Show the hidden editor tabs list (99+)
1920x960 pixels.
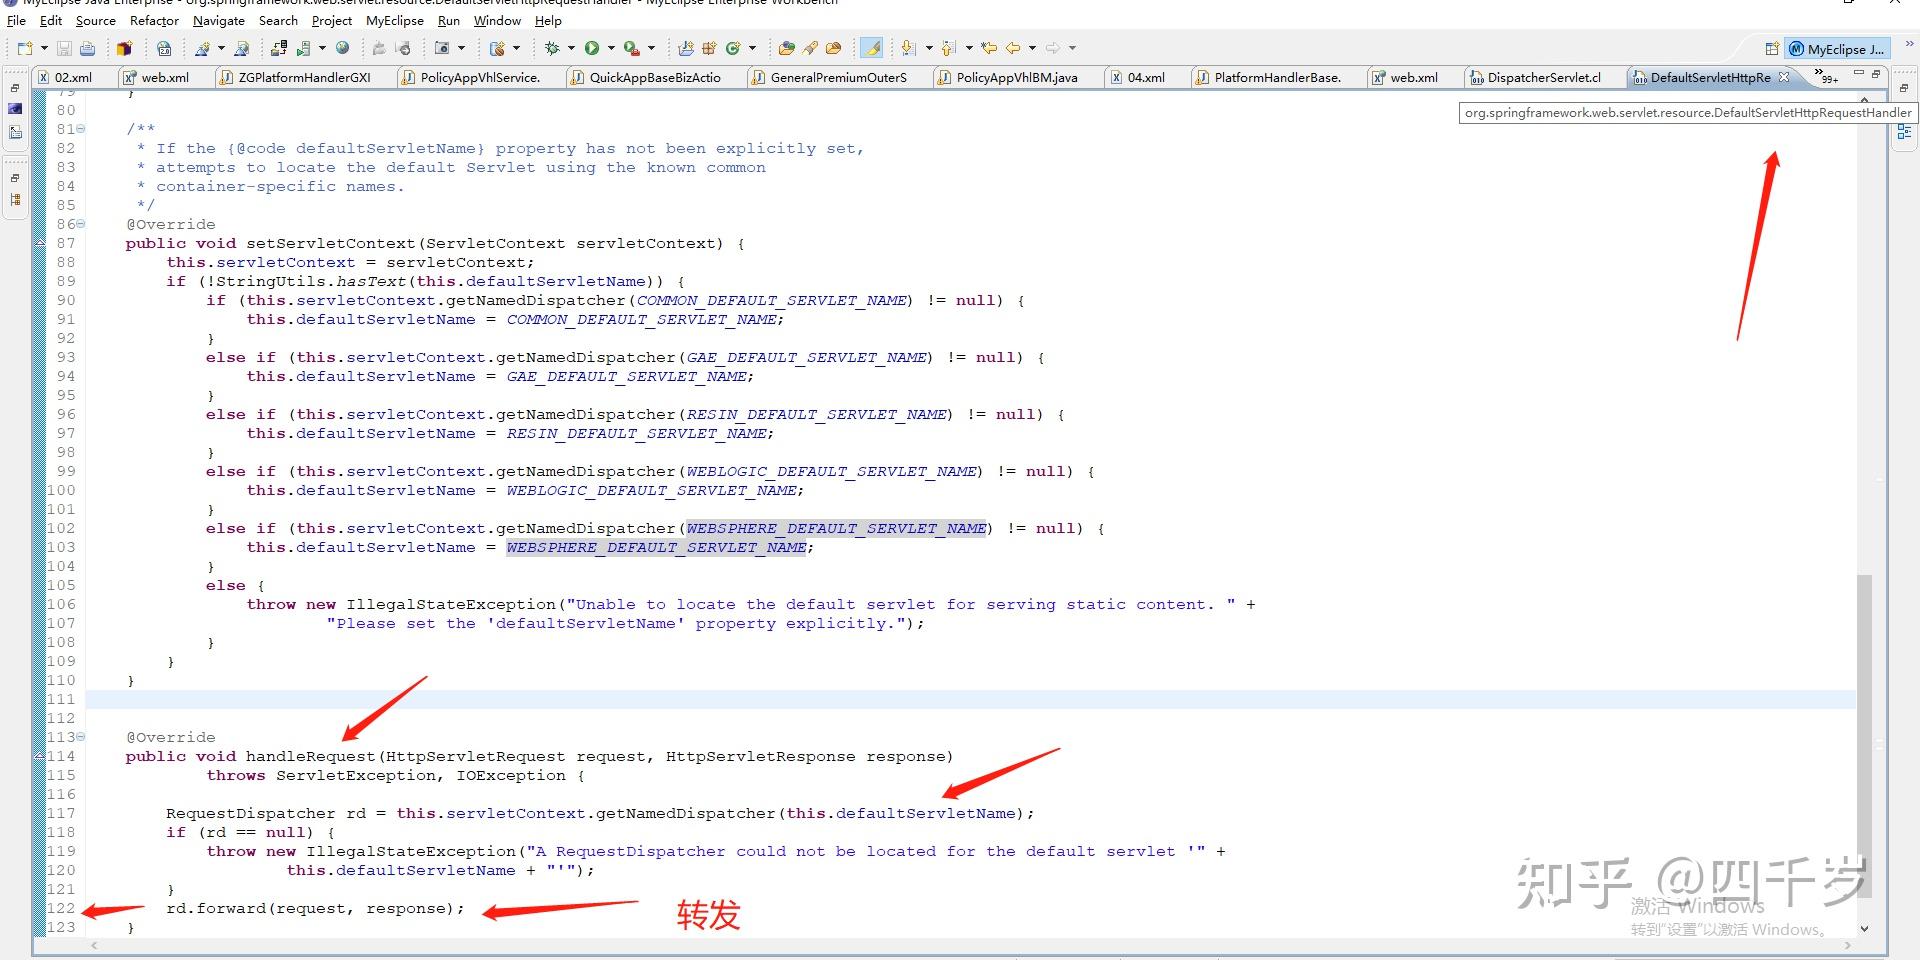pos(1827,76)
